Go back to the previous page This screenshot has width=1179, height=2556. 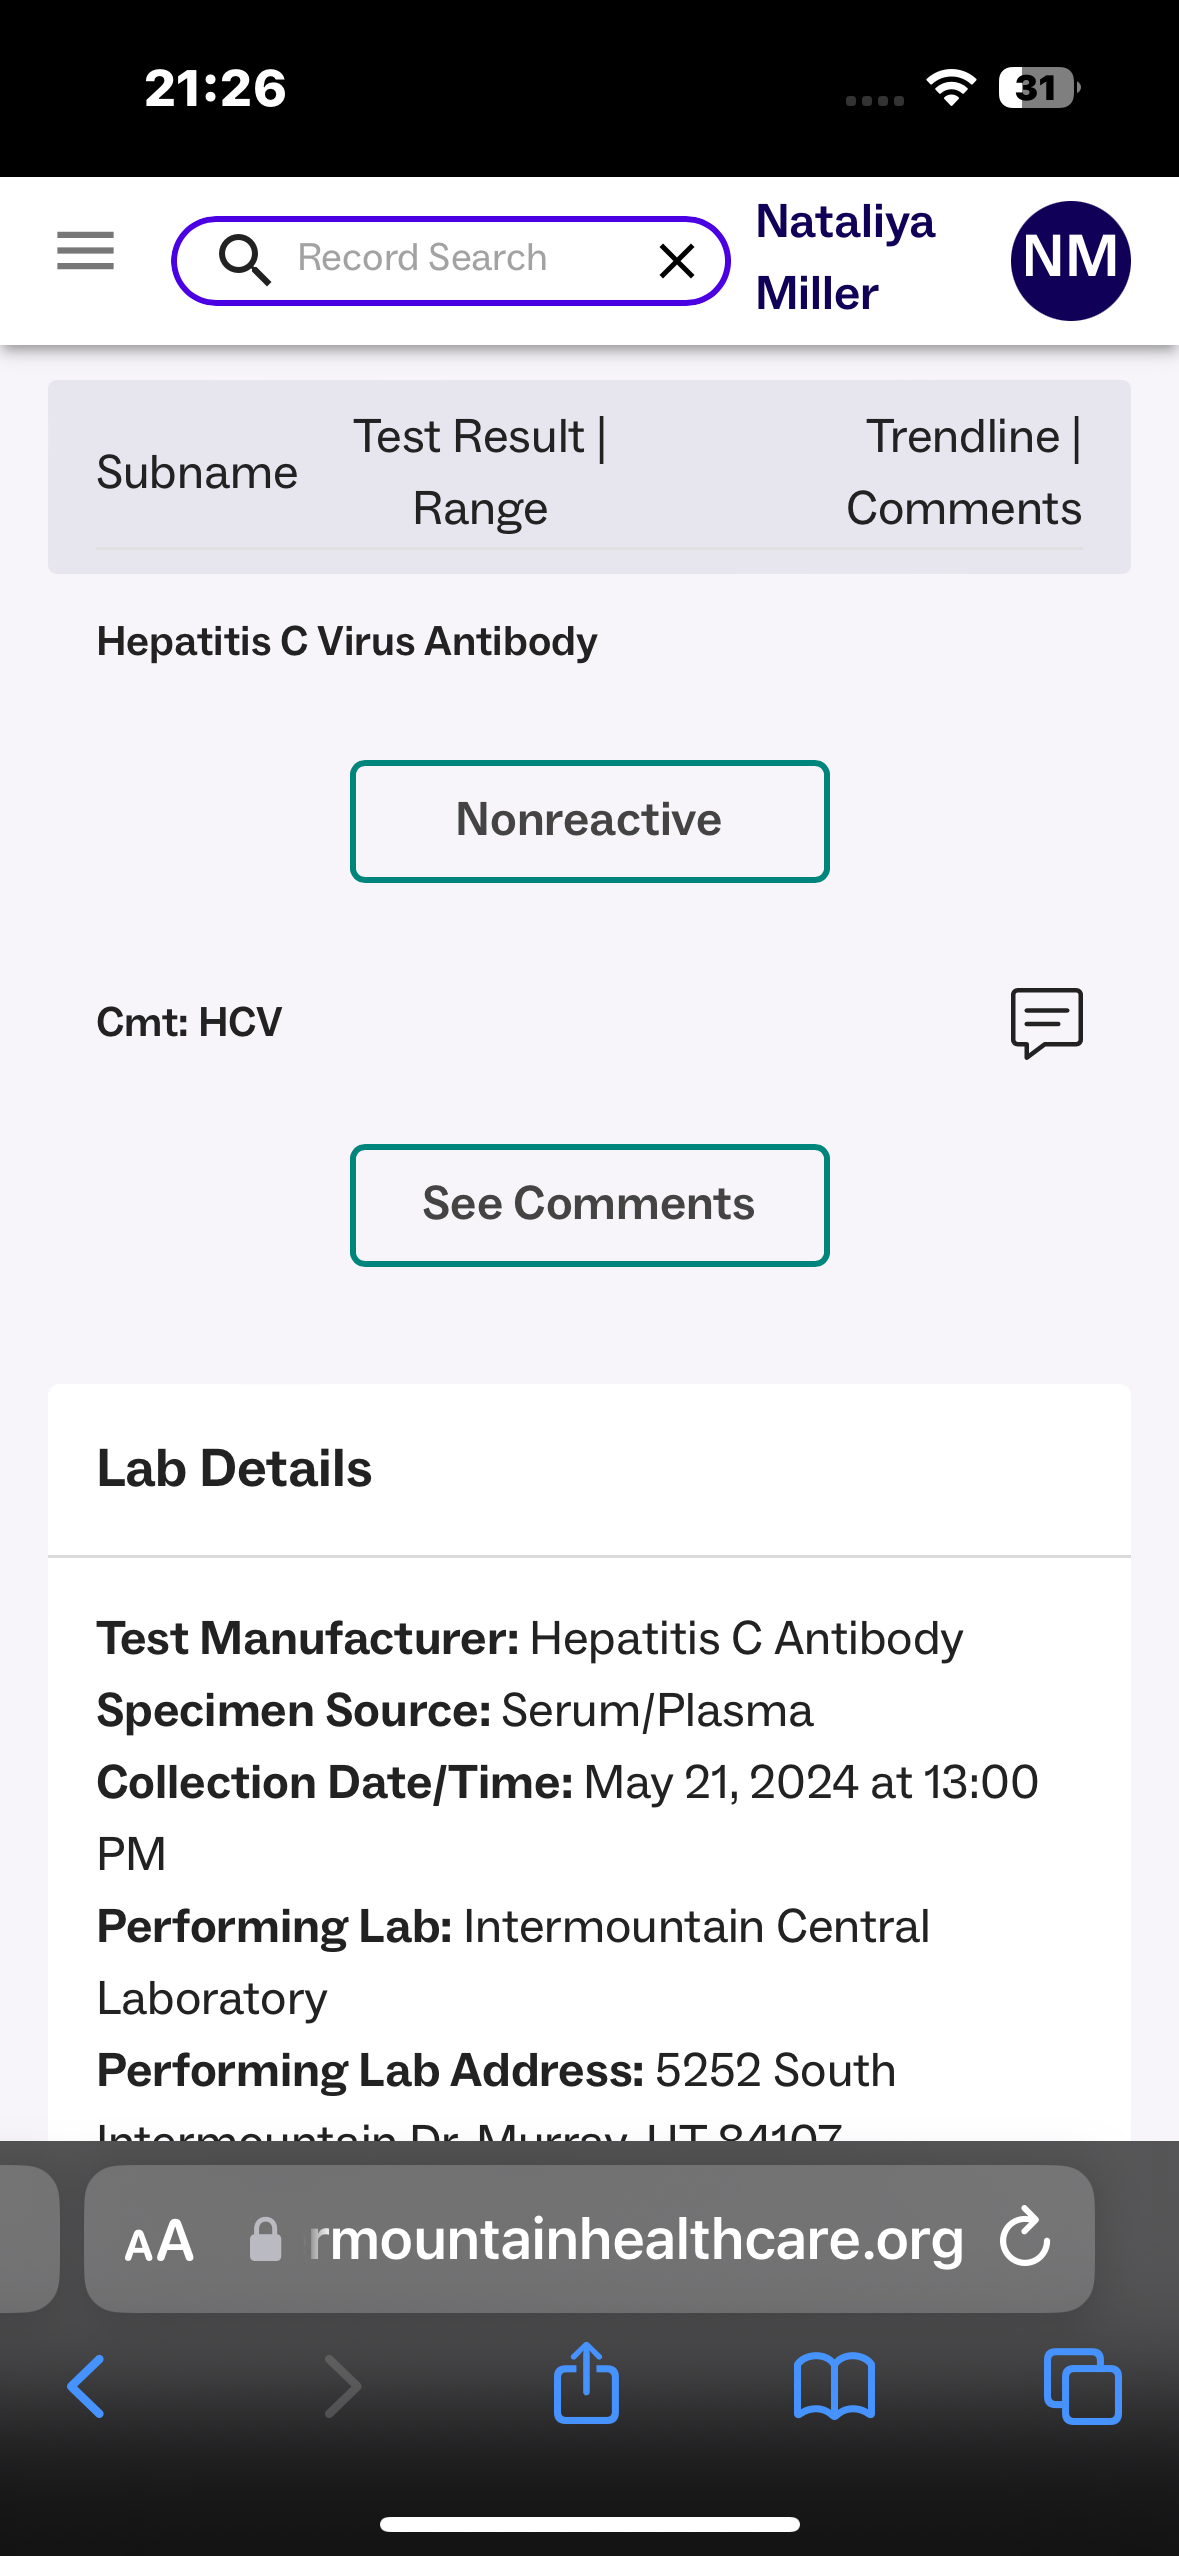(86, 2387)
